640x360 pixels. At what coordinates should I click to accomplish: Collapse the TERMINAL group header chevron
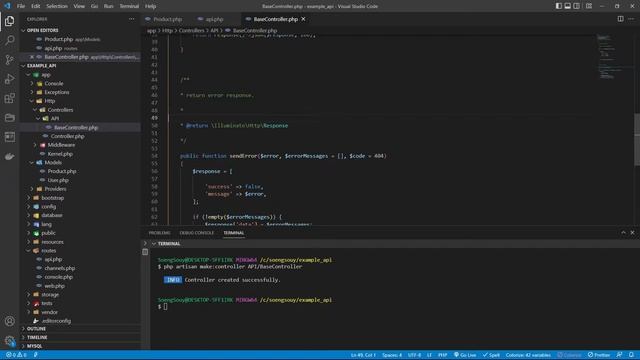(x=154, y=244)
